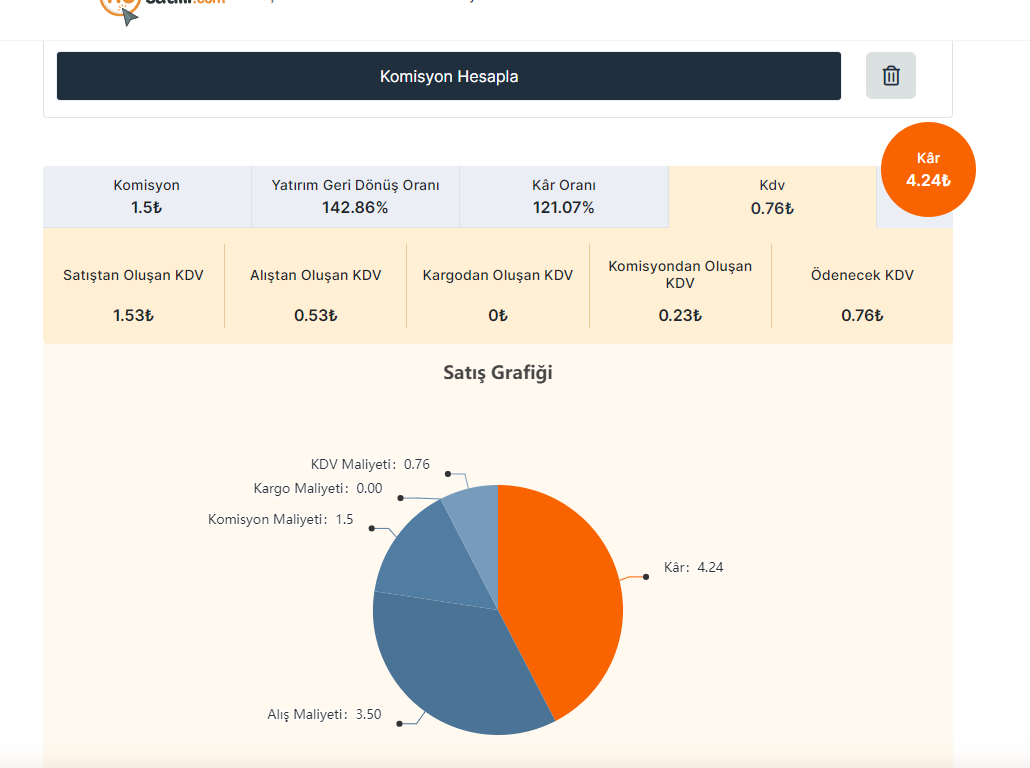The image size is (1030, 768).
Task: Click Komisyondan Oluşan KDV label
Action: pyautogui.click(x=680, y=275)
